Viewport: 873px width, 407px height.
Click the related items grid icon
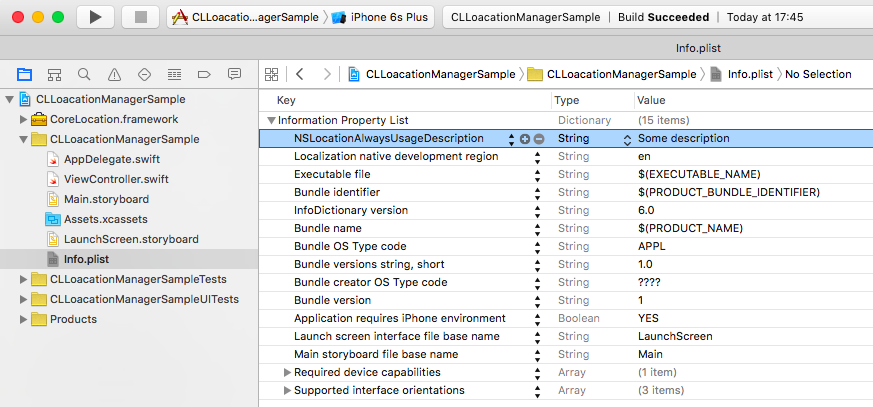[270, 75]
